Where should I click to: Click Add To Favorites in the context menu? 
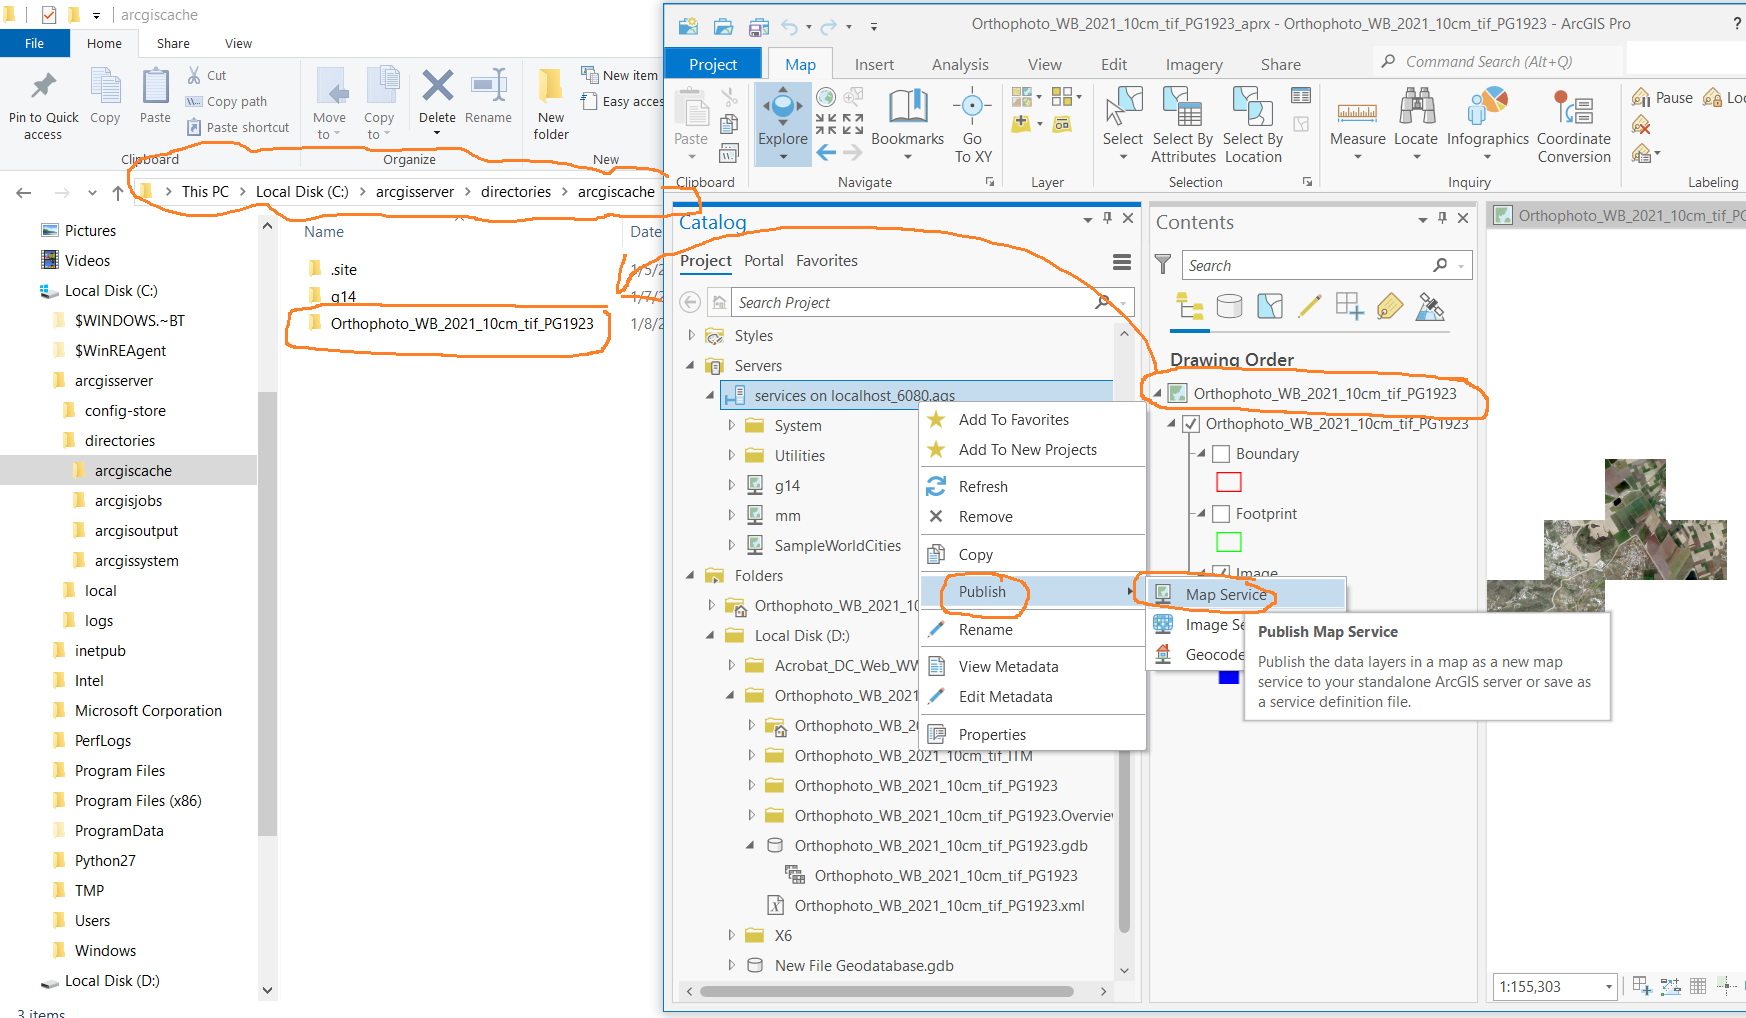1012,419
